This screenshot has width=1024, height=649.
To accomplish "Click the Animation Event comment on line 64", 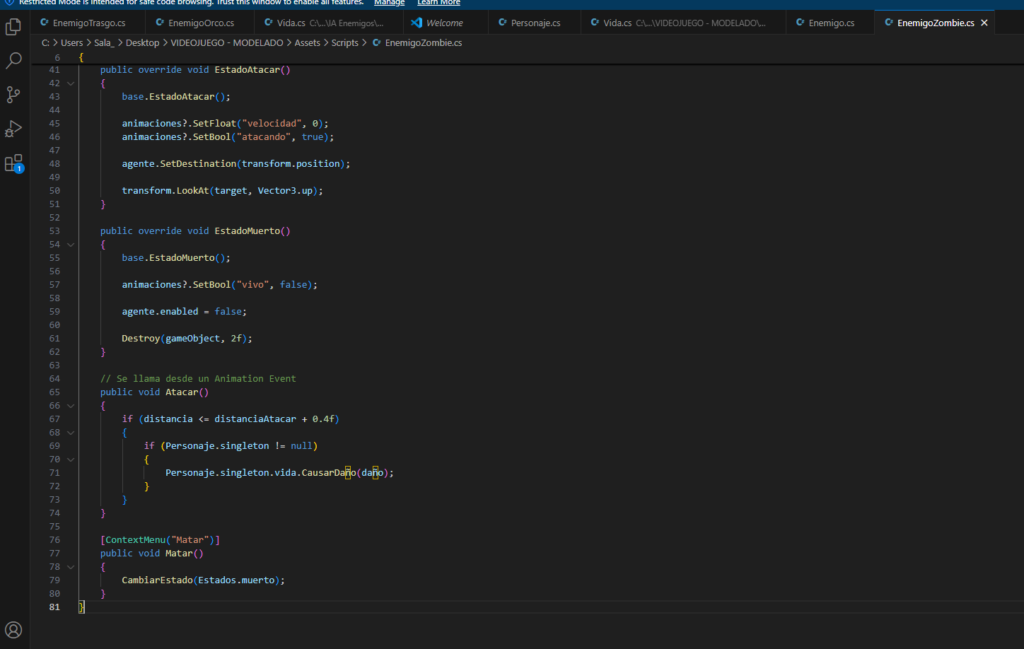I will click(x=198, y=379).
